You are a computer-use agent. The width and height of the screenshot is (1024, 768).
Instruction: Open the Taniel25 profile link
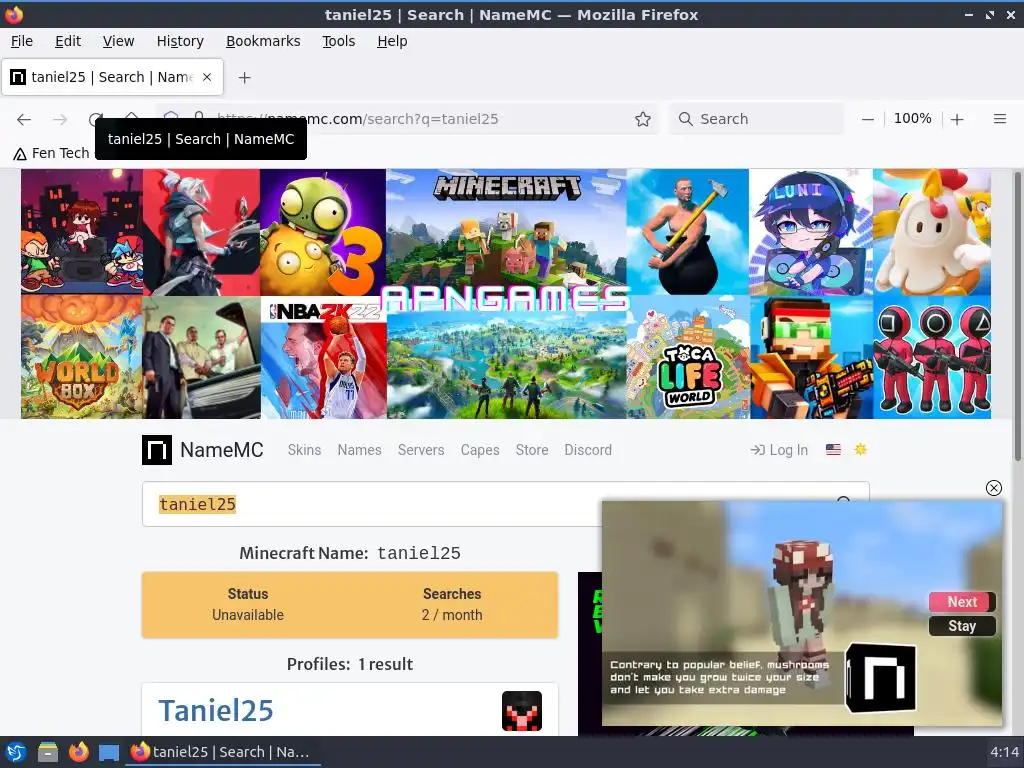click(x=216, y=711)
